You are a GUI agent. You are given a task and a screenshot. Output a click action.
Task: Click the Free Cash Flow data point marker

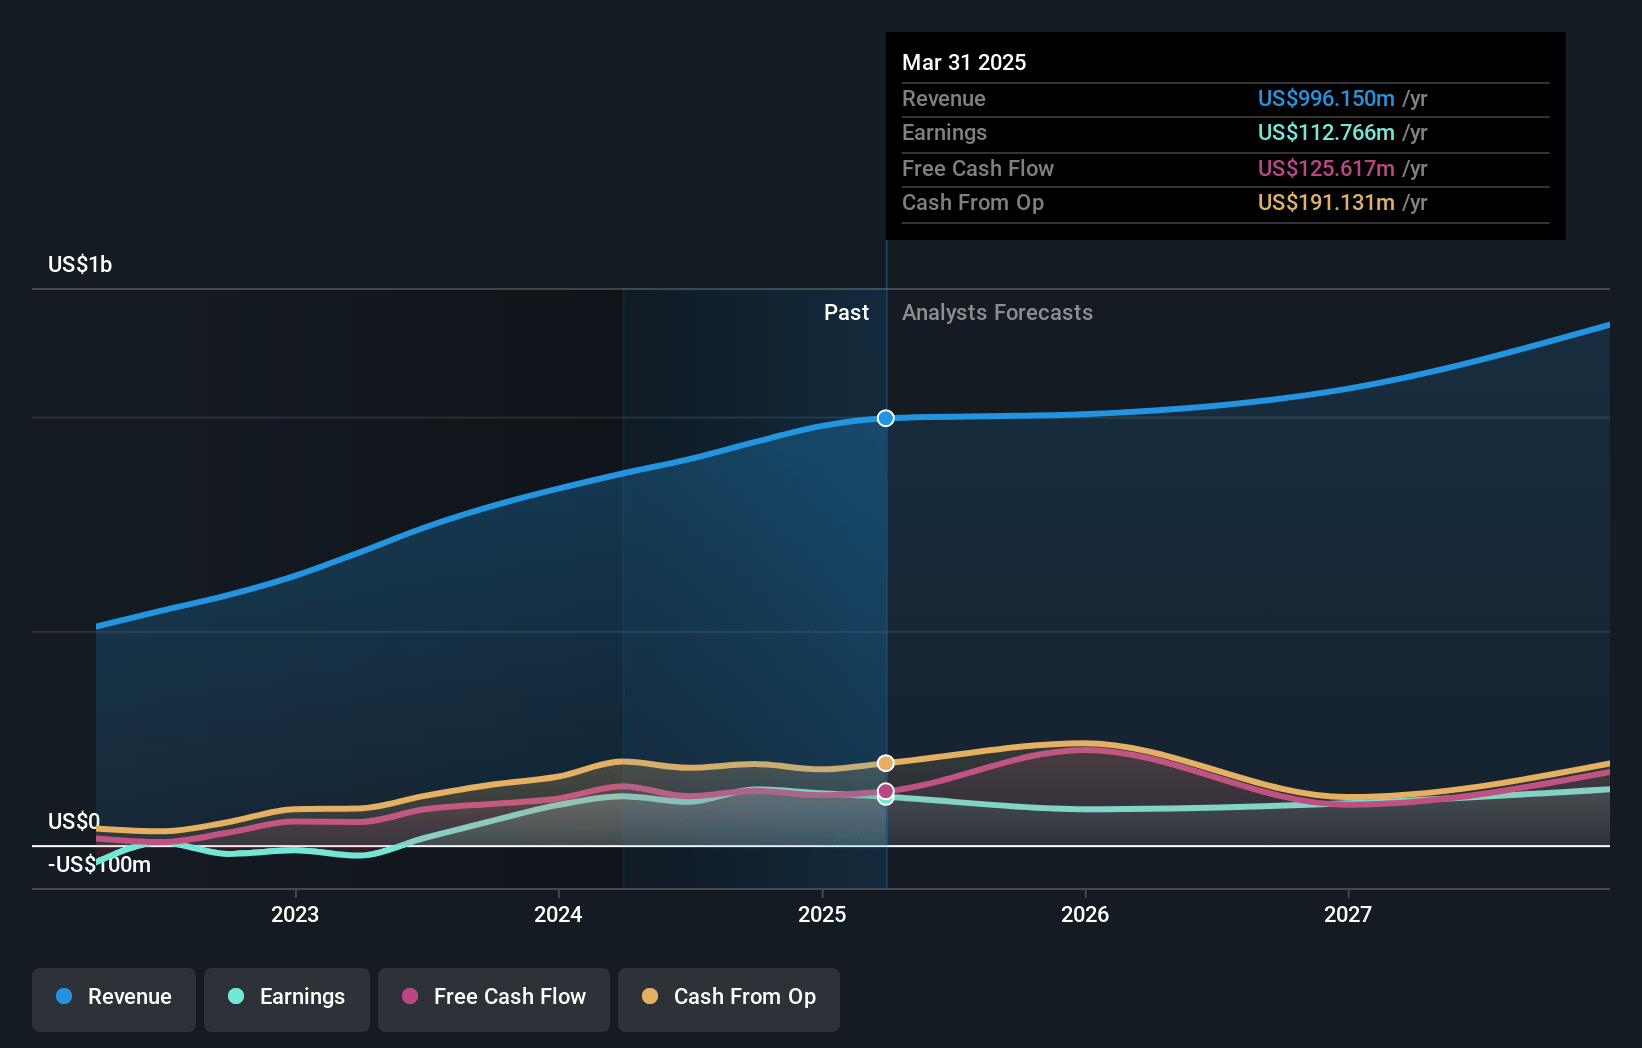[886, 791]
